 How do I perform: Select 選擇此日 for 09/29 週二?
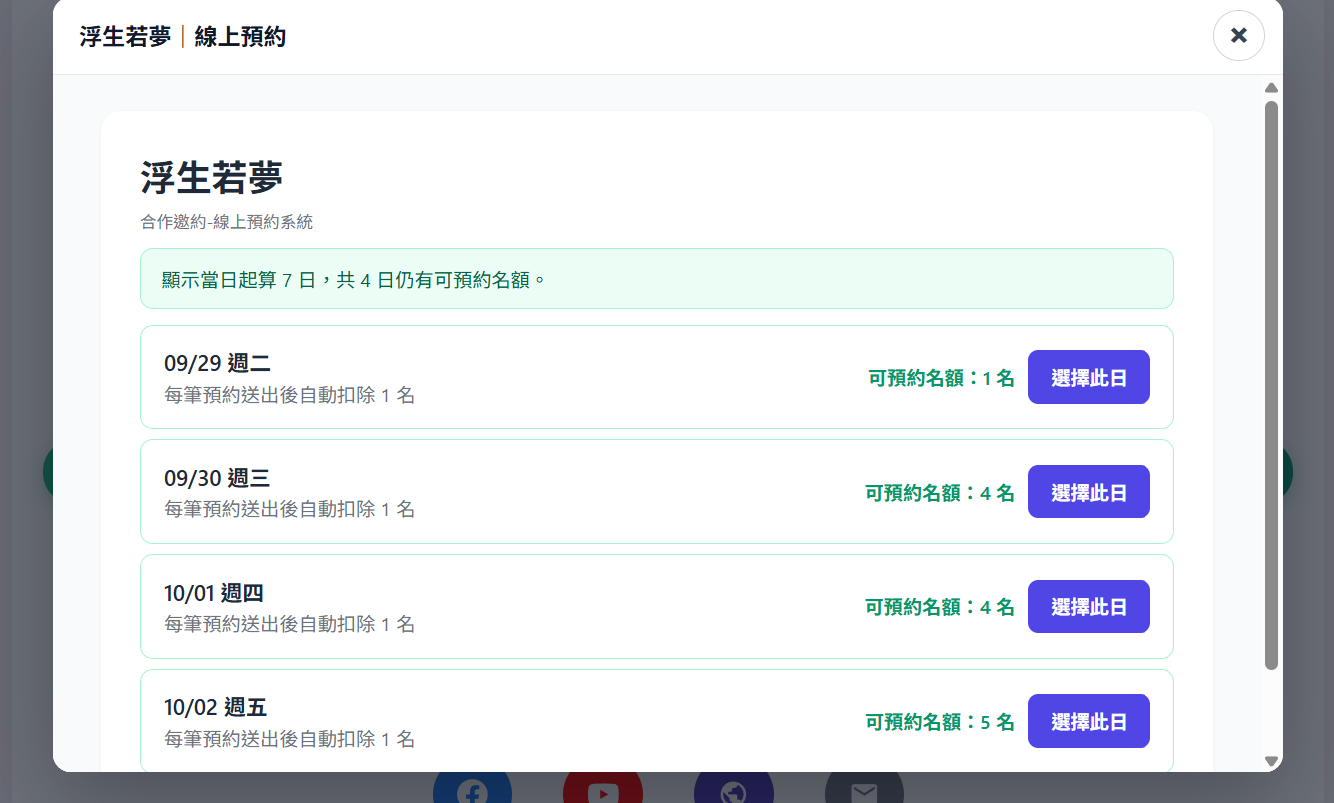pyautogui.click(x=1089, y=377)
